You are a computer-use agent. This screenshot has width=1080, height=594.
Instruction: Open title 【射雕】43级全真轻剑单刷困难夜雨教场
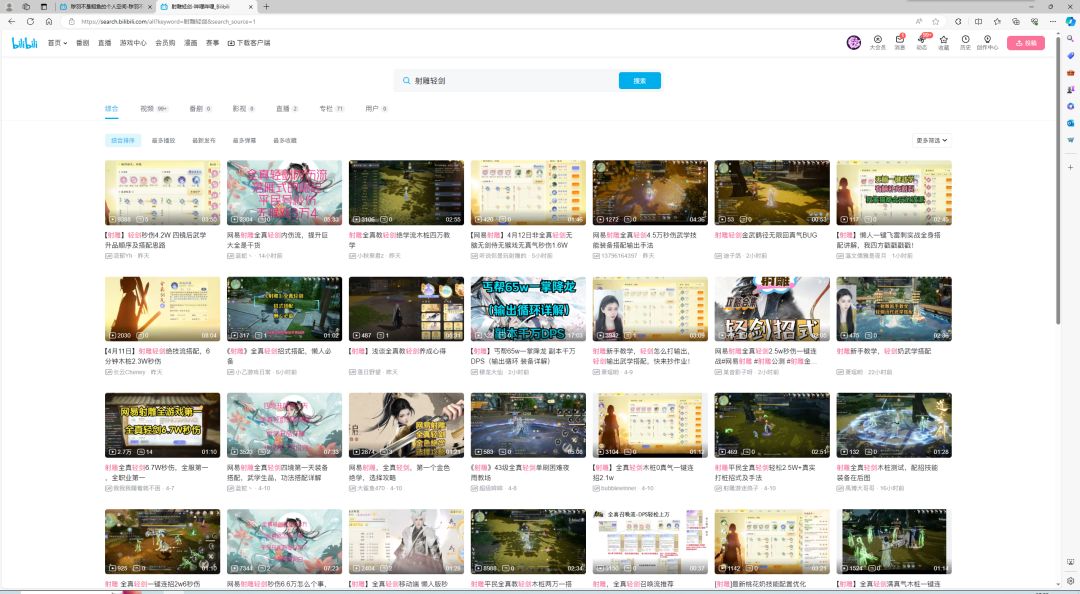(520, 472)
